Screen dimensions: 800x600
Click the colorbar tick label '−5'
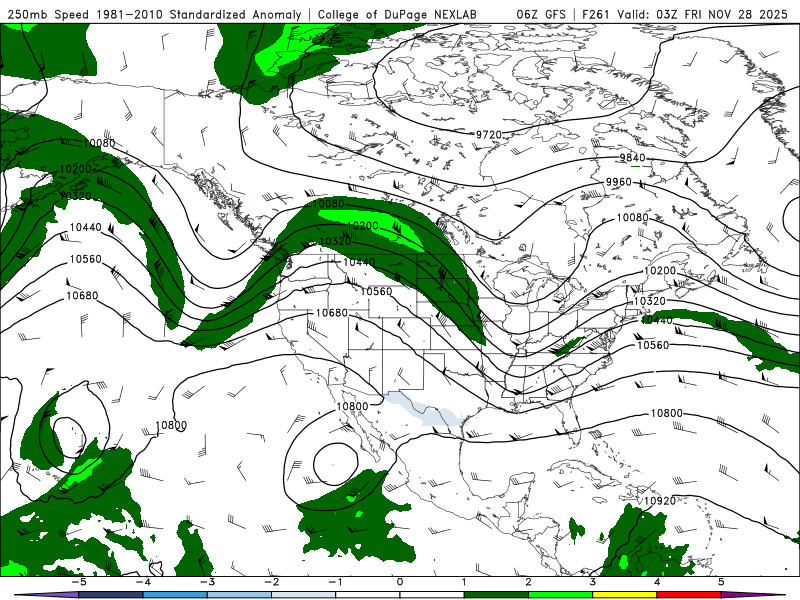[x=78, y=582]
